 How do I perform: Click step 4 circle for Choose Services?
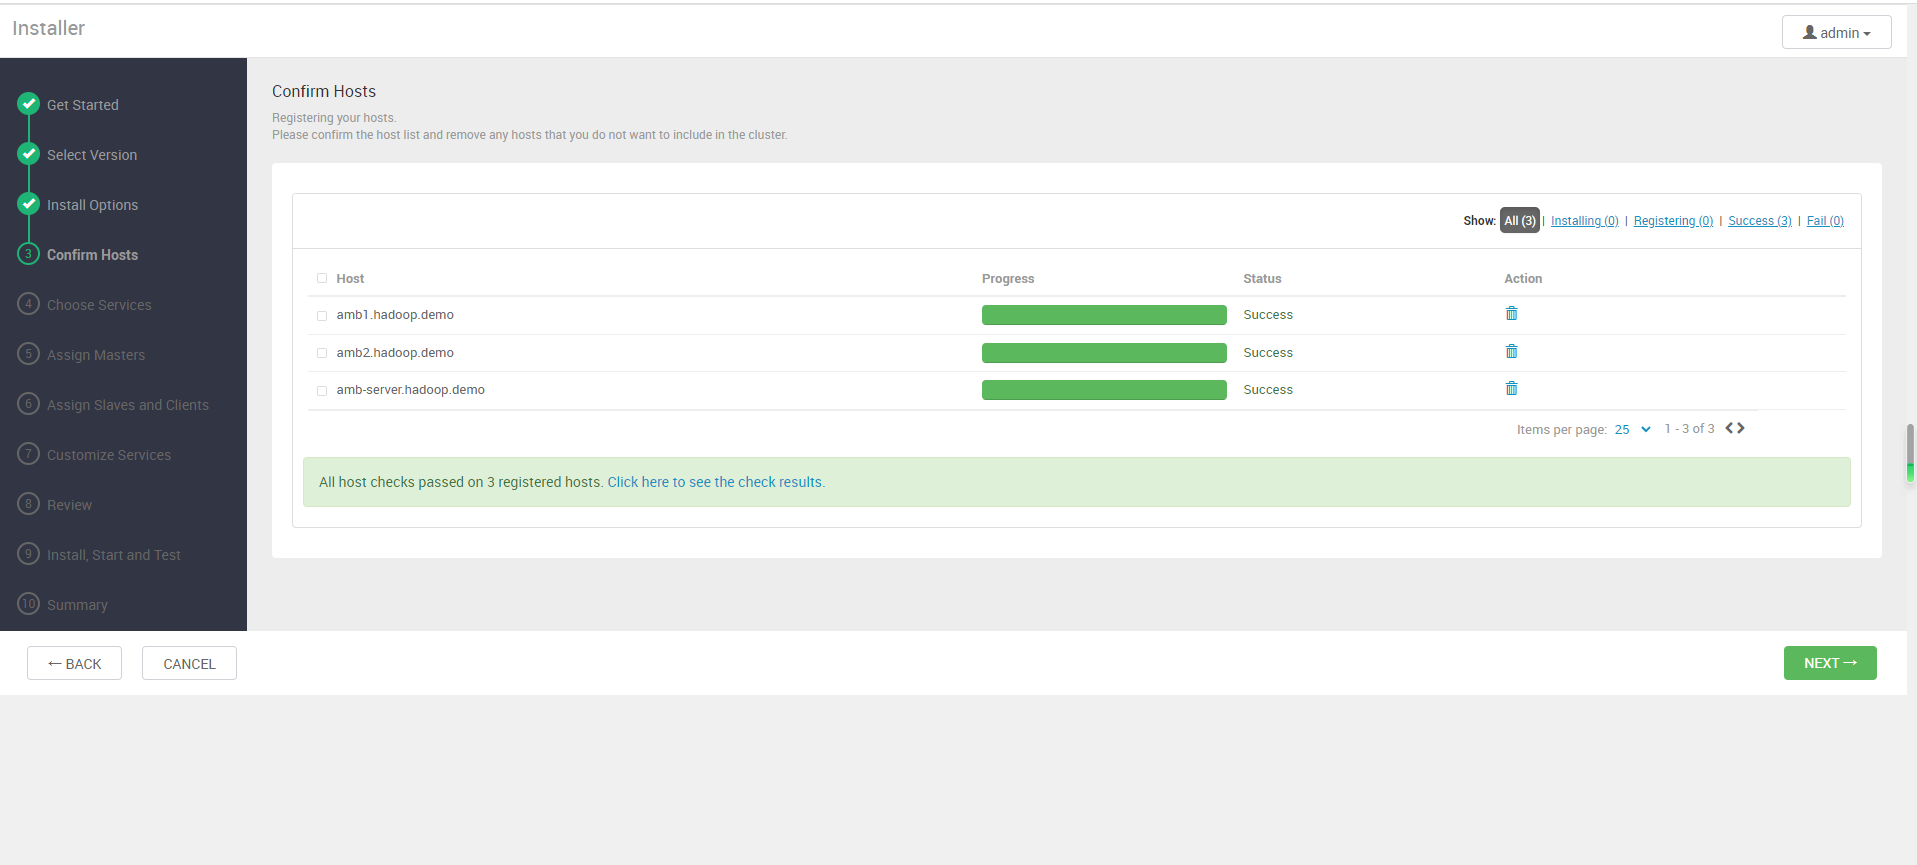(x=29, y=304)
